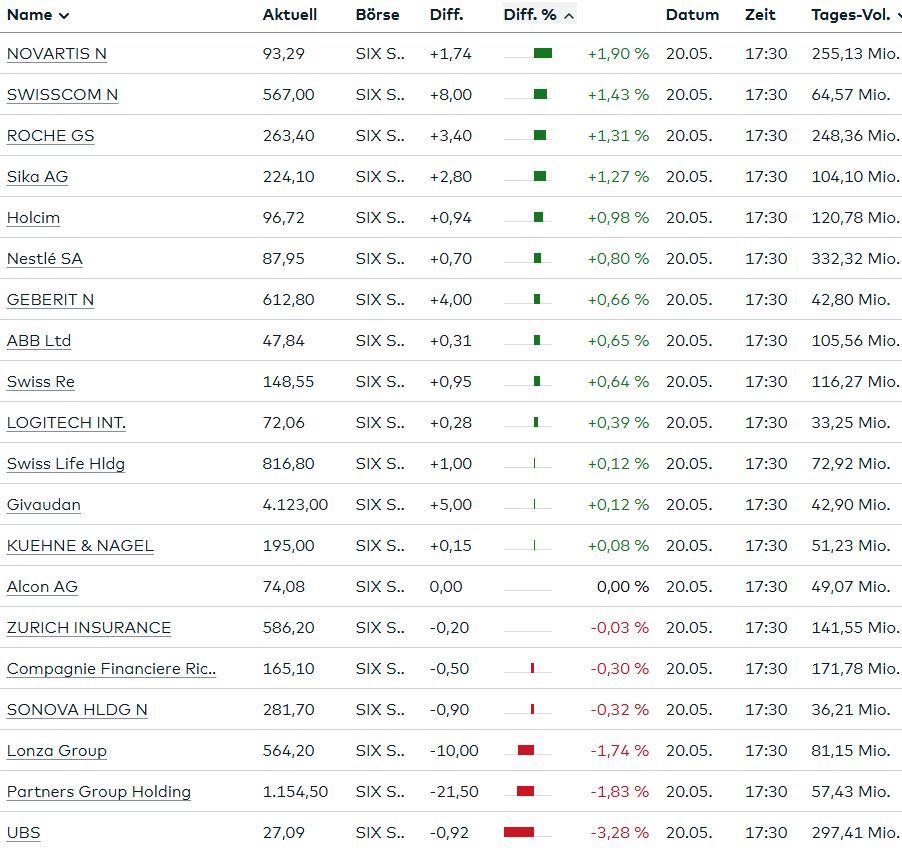The height and width of the screenshot is (852, 902).
Task: Click the green bar for ROCHE GS
Action: tap(540, 136)
